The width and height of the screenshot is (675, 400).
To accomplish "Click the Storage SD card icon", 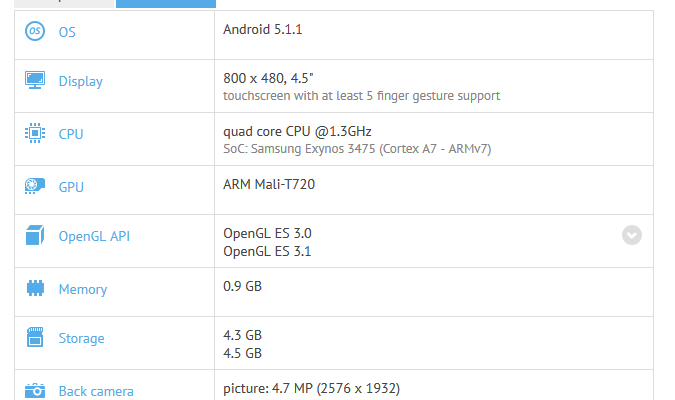I will [x=35, y=338].
